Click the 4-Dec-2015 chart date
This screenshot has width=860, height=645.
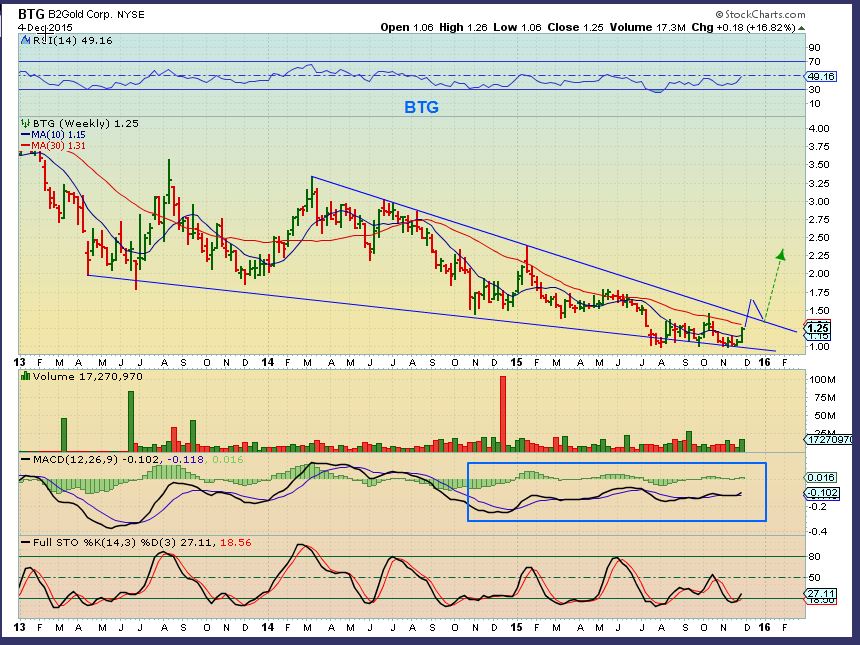pos(45,27)
